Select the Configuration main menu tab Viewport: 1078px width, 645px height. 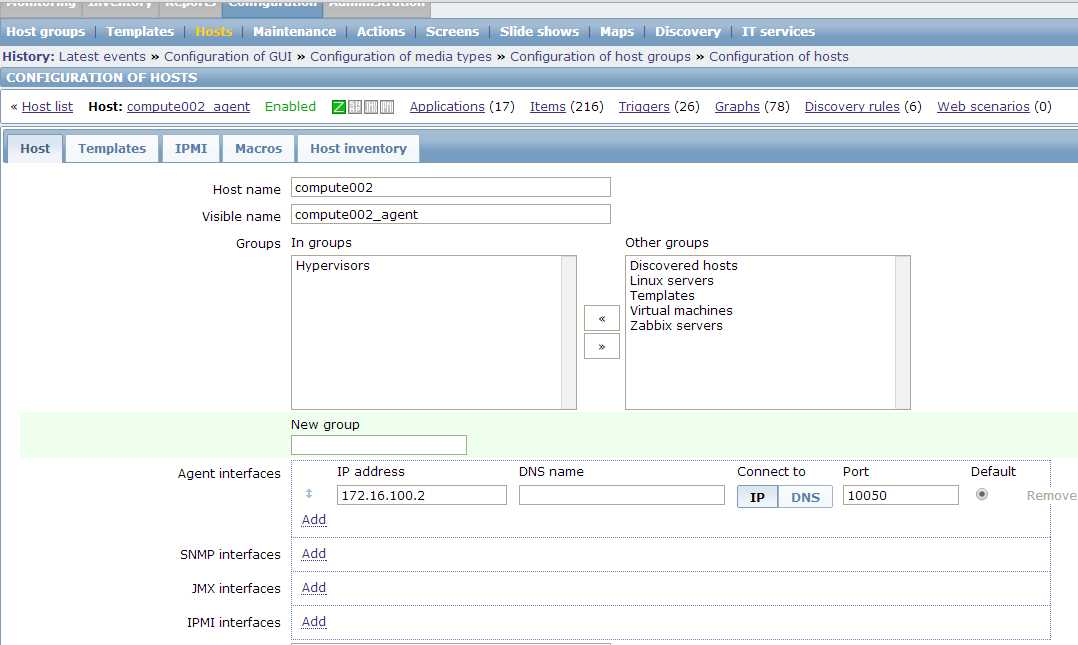(x=273, y=6)
